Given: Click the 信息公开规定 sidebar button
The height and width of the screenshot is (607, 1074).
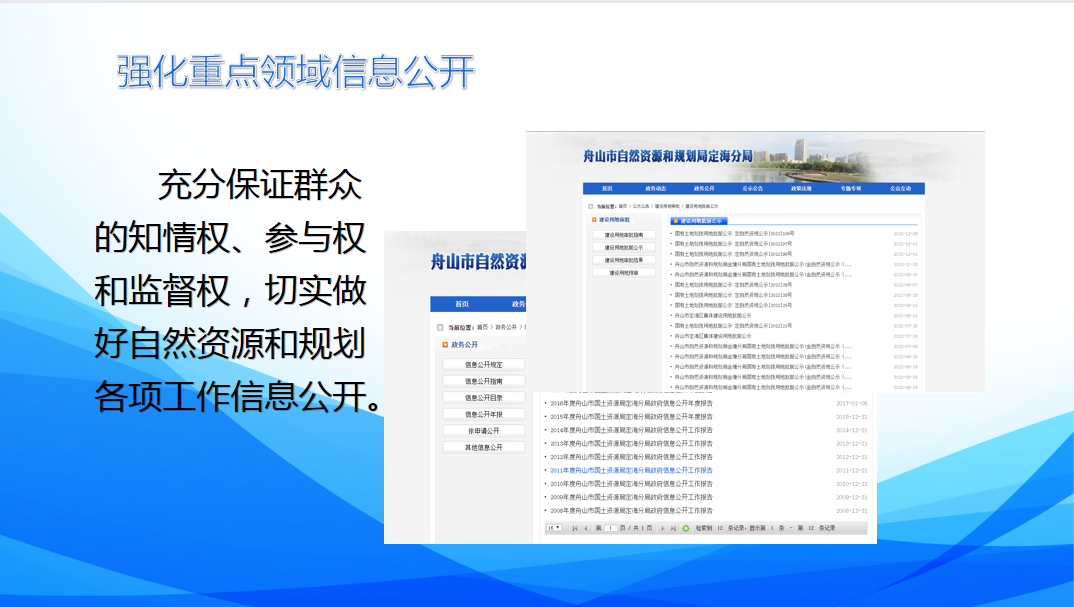Looking at the screenshot, I should pyautogui.click(x=484, y=365).
